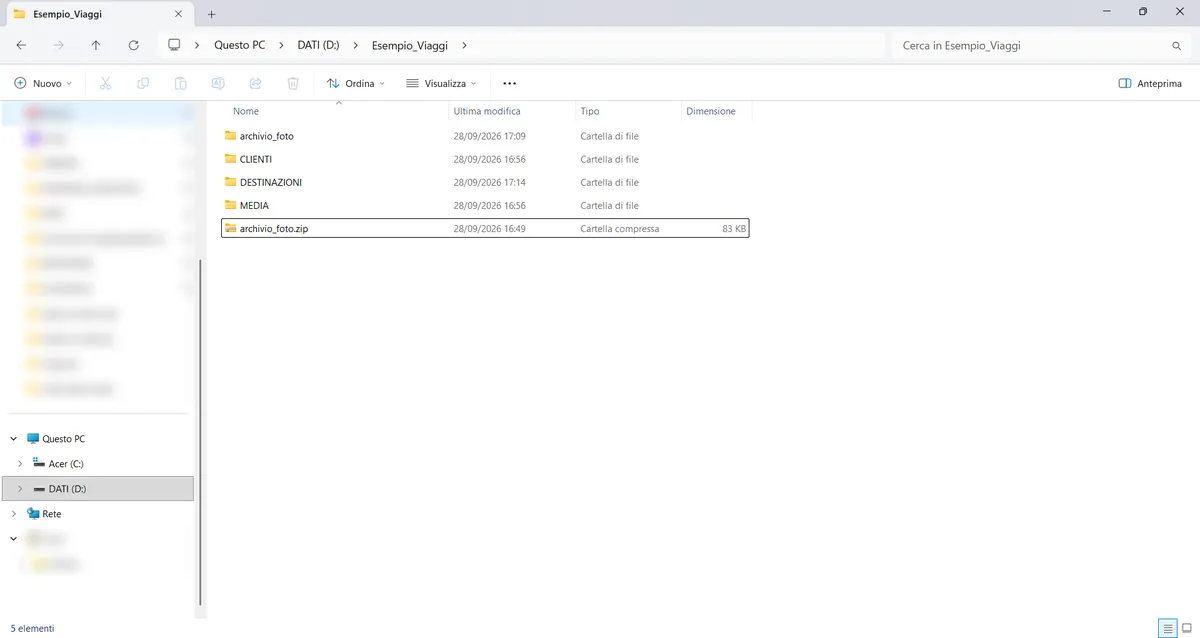
Task: Select the CLIENTI folder name
Action: click(x=256, y=159)
